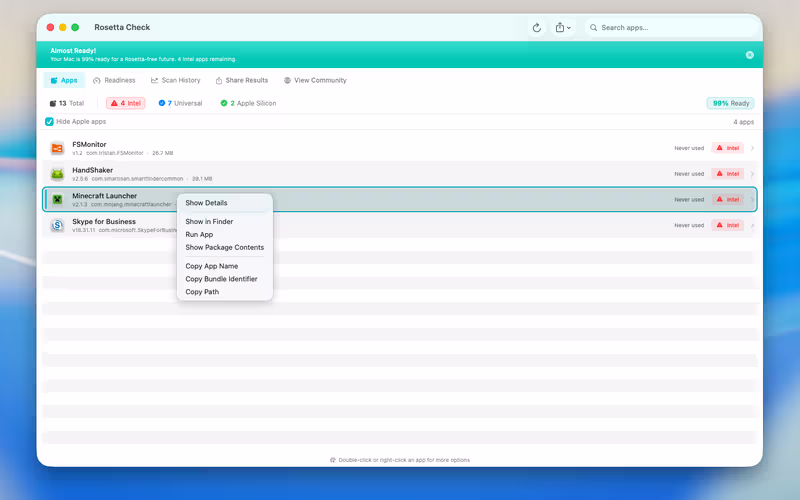The width and height of the screenshot is (800, 500).
Task: Choose Show Package Contents menu item
Action: tap(224, 247)
